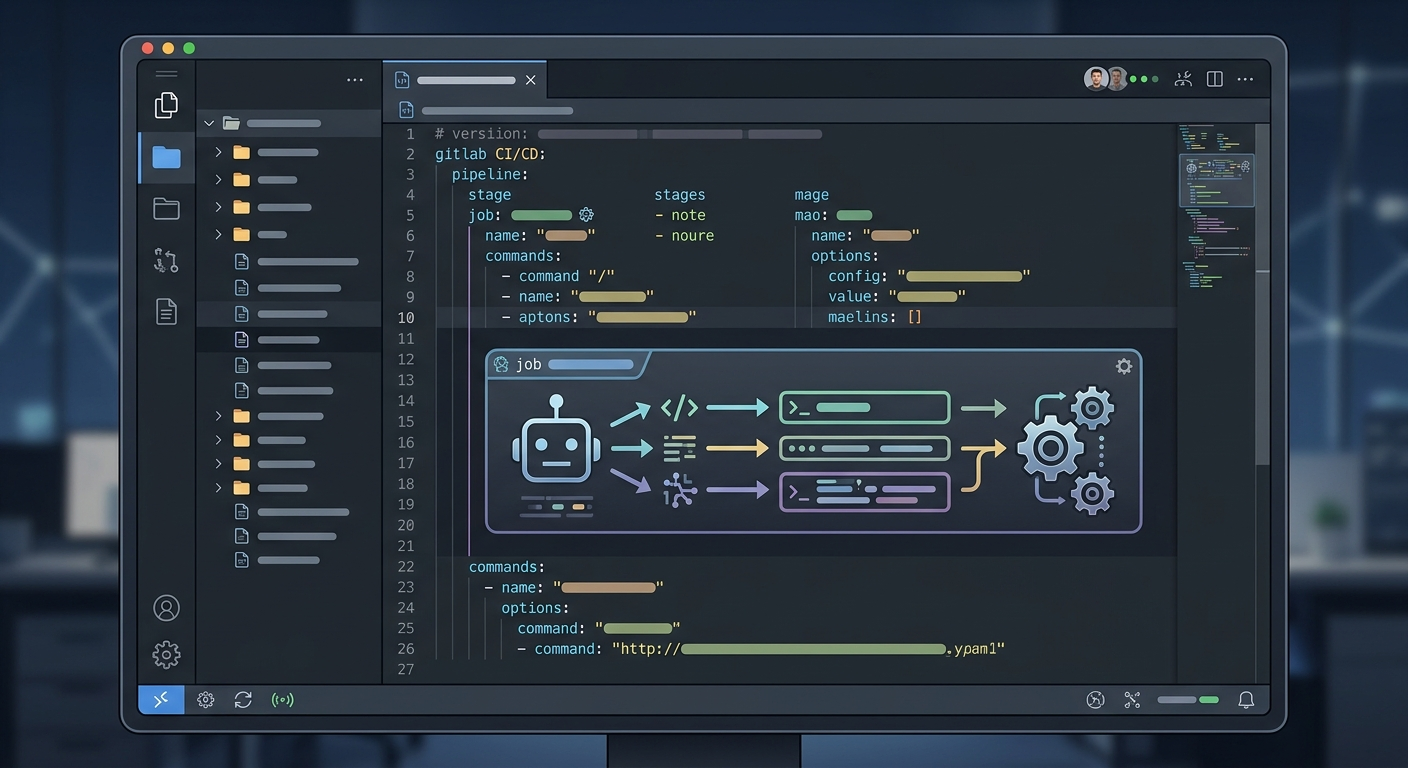Click the green terminal command box
Image resolution: width=1408 pixels, height=768 pixels.
pyautogui.click(x=864, y=408)
